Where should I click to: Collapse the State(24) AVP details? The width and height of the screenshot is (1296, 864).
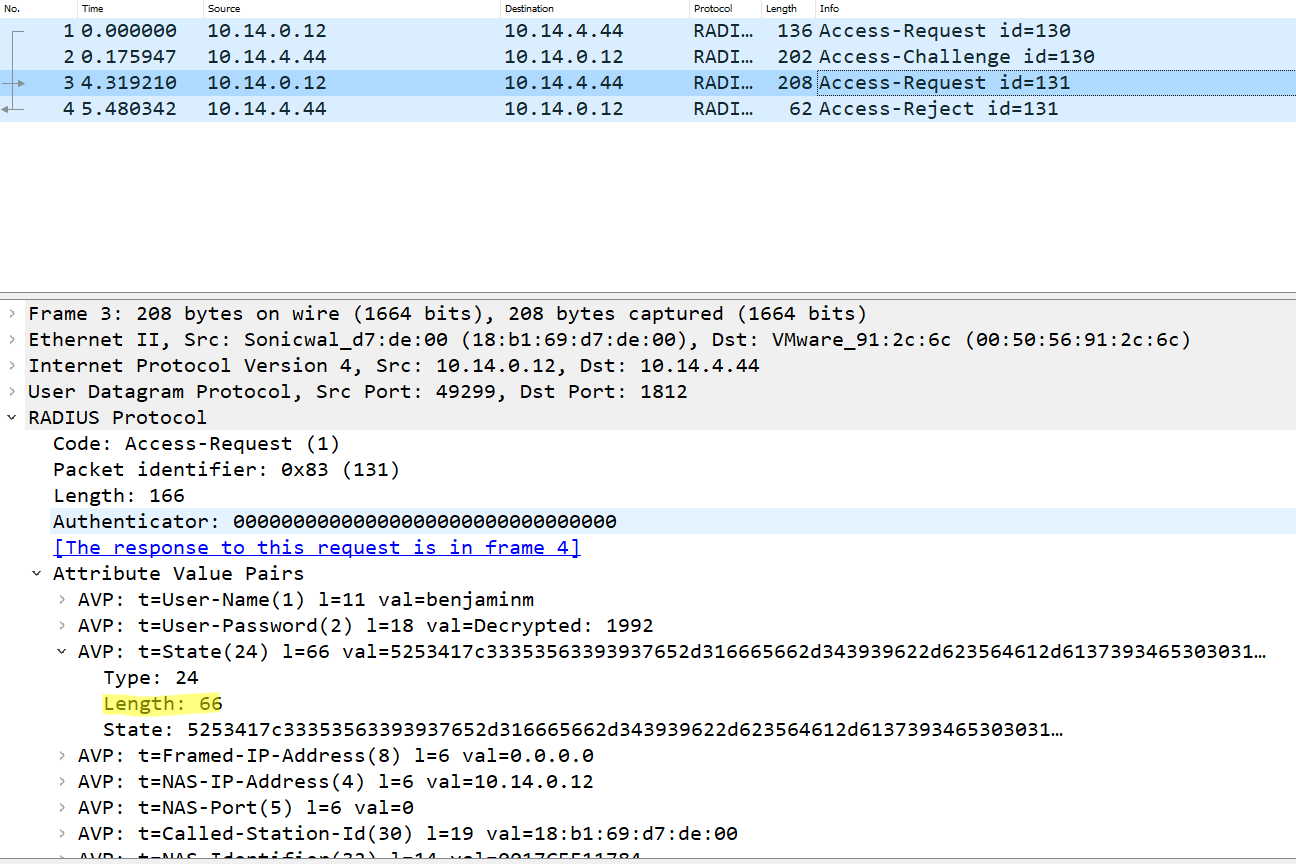click(x=62, y=651)
